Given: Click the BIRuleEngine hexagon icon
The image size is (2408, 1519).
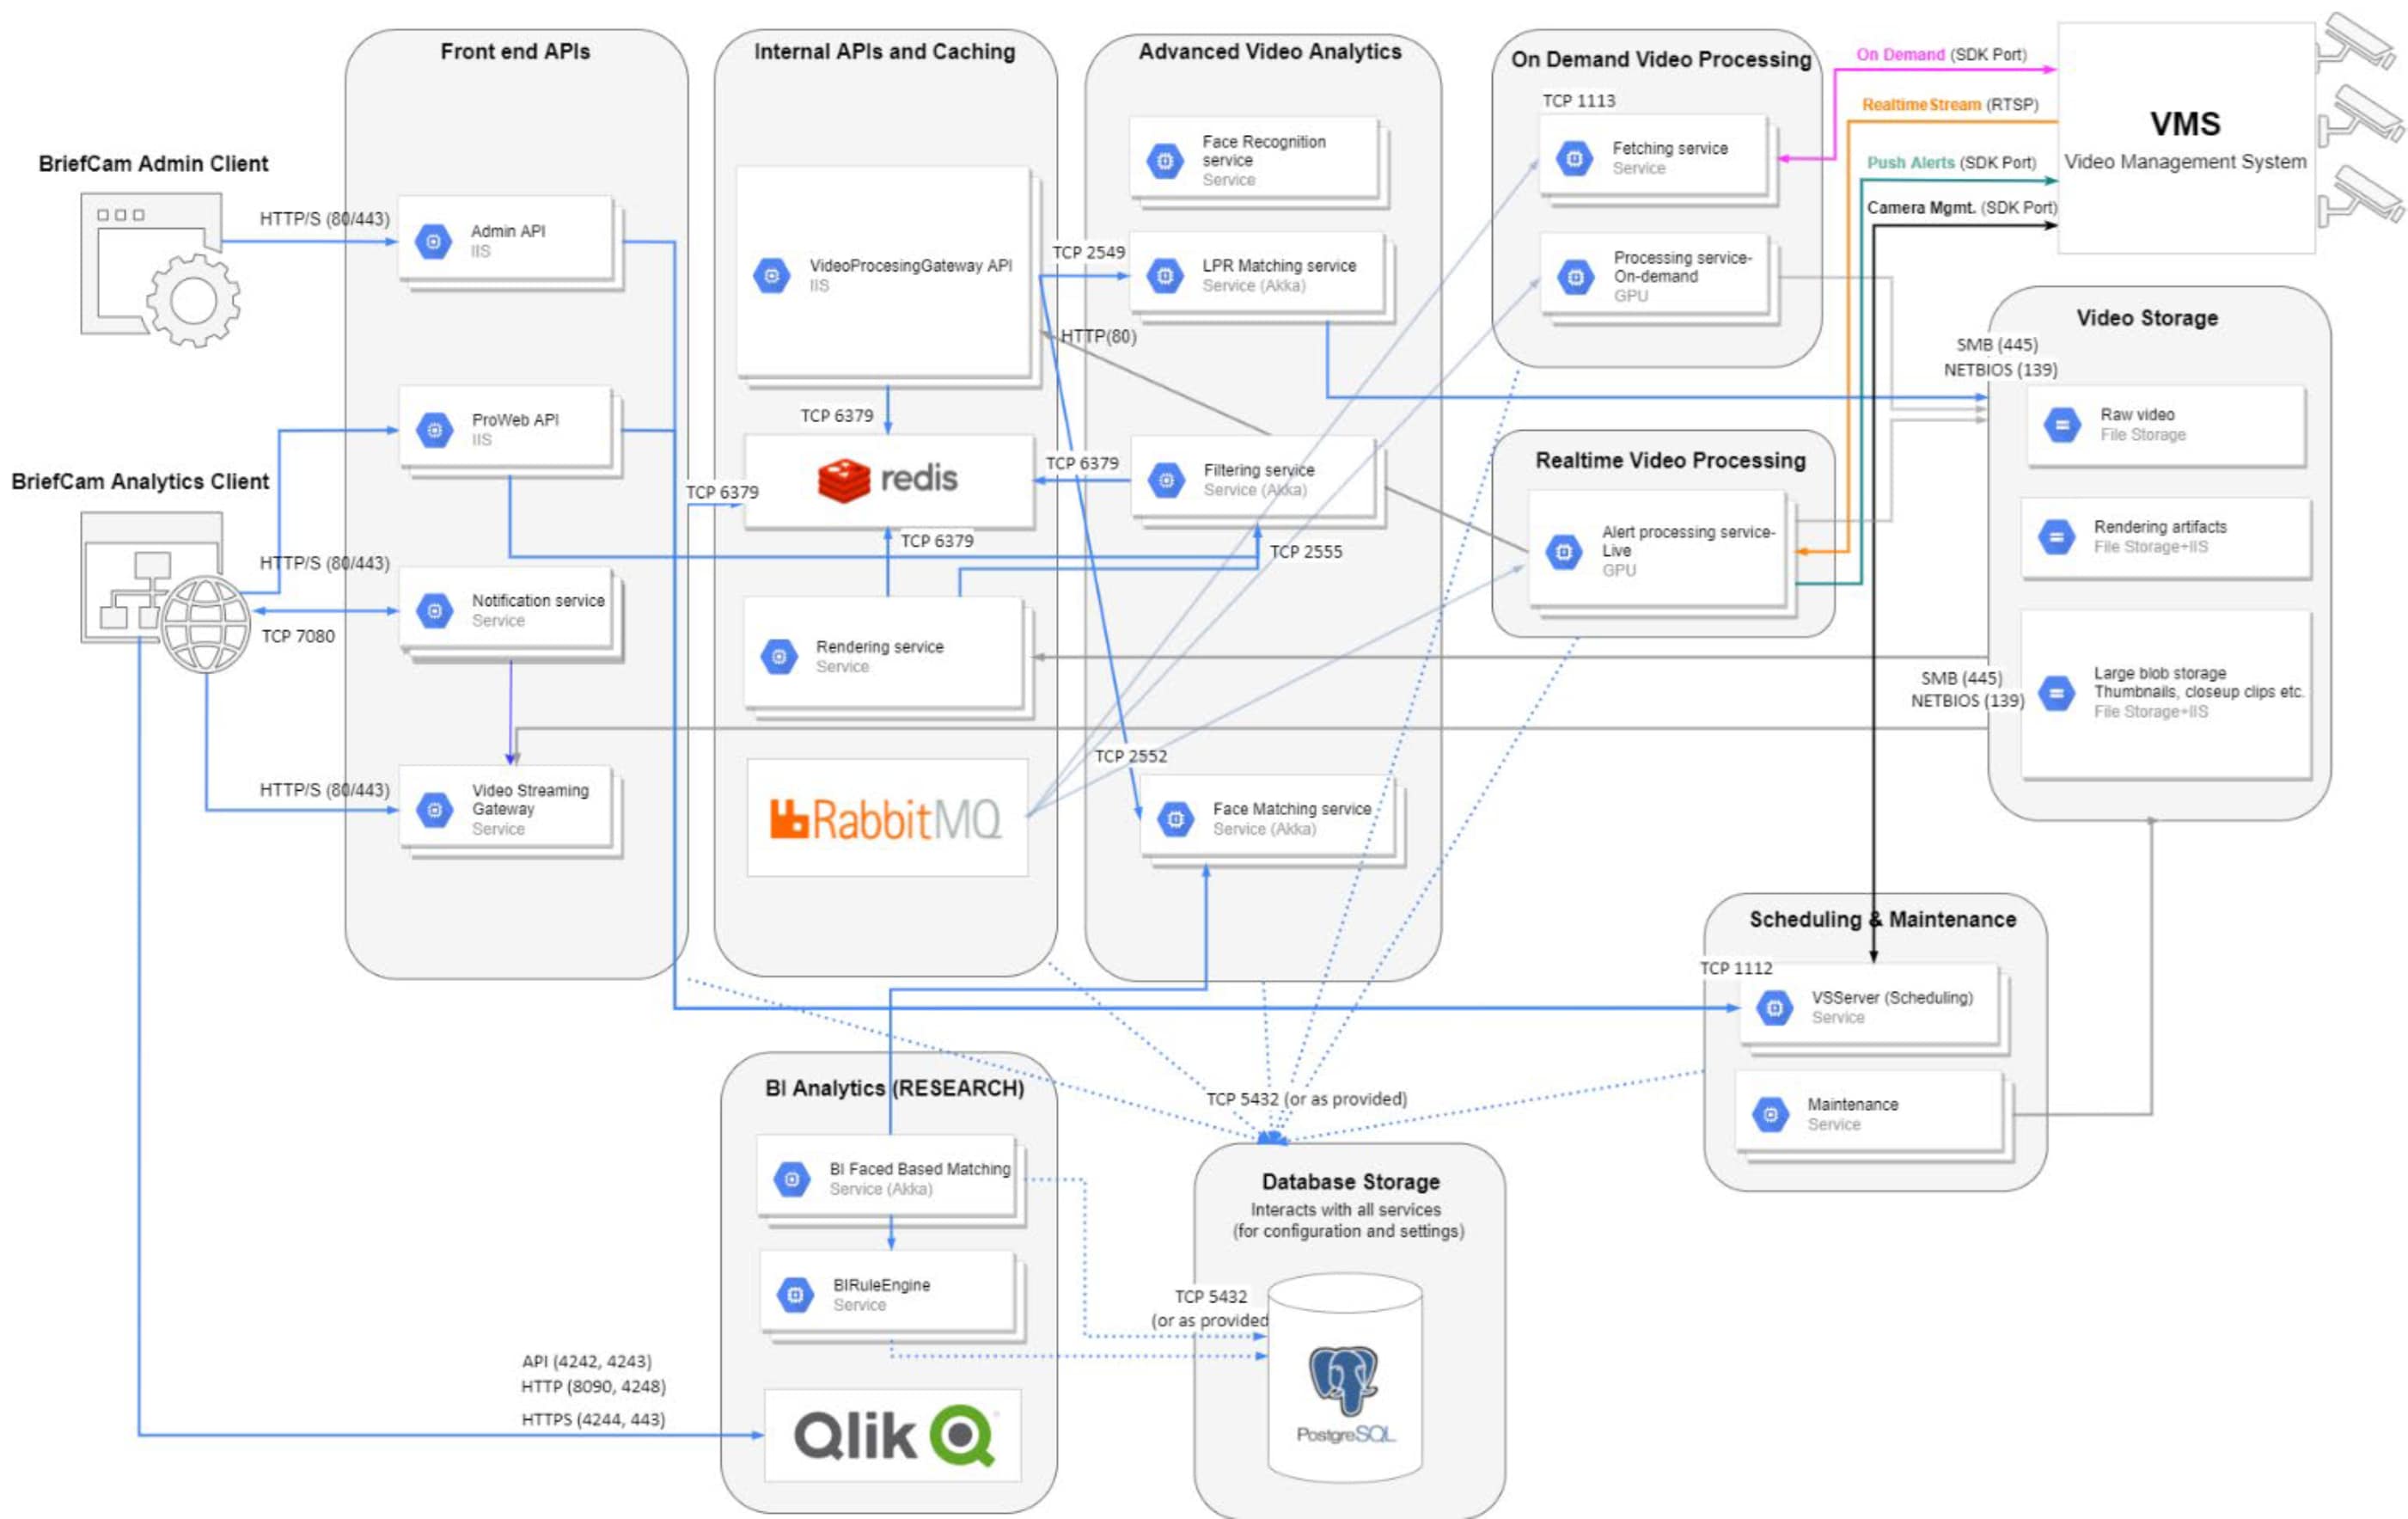Looking at the screenshot, I should pyautogui.click(x=795, y=1295).
